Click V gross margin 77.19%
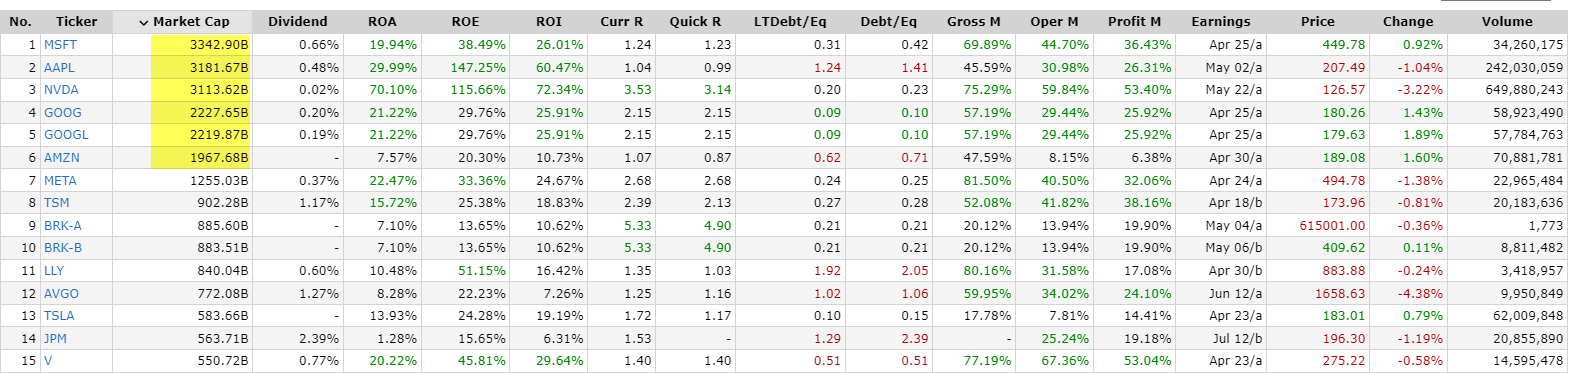1592x373 pixels. coord(987,361)
